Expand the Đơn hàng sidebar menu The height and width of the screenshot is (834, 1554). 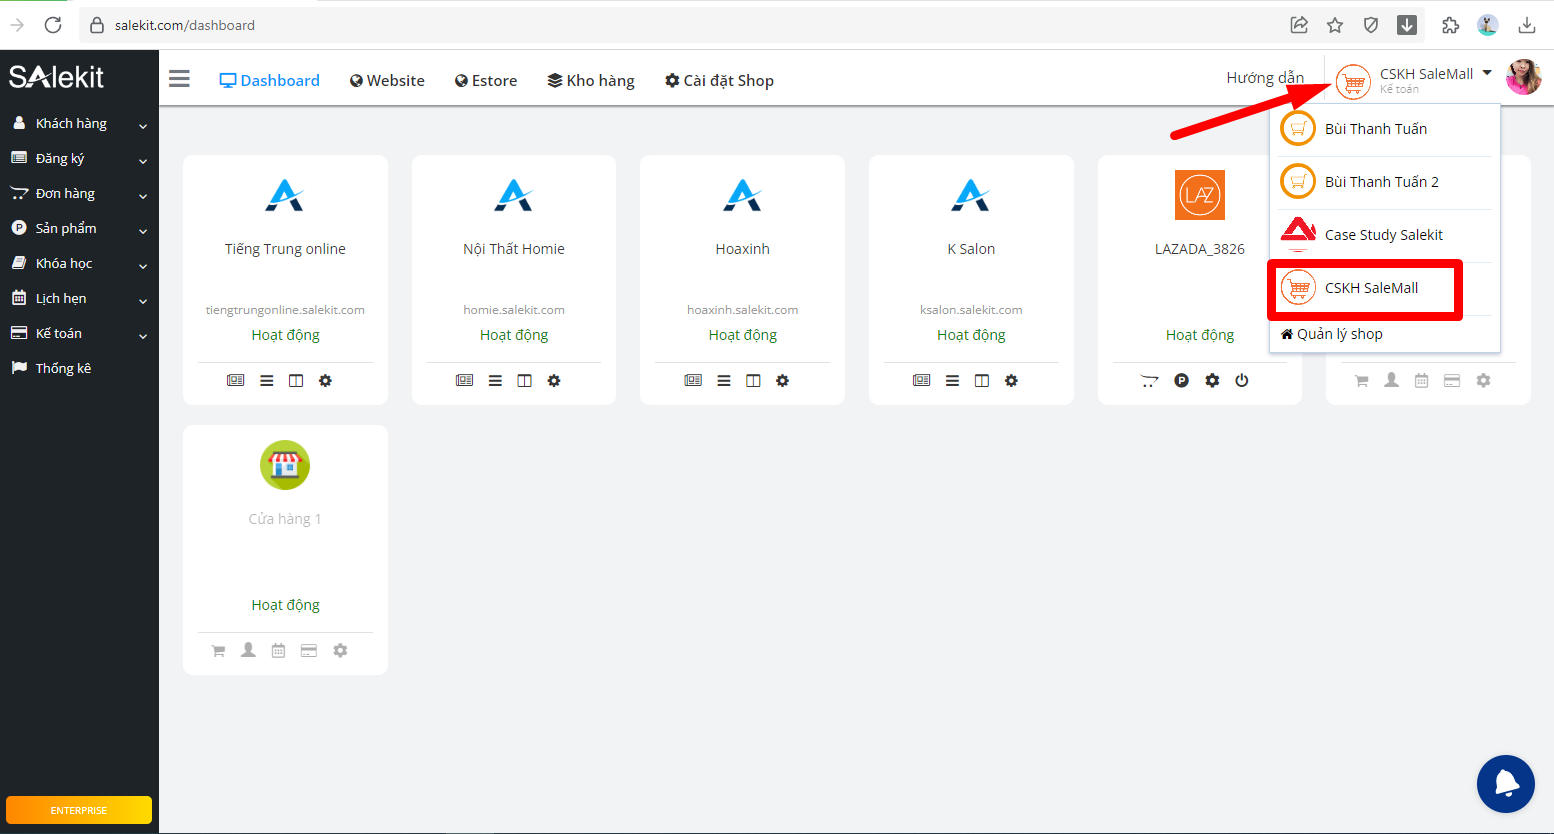[79, 194]
